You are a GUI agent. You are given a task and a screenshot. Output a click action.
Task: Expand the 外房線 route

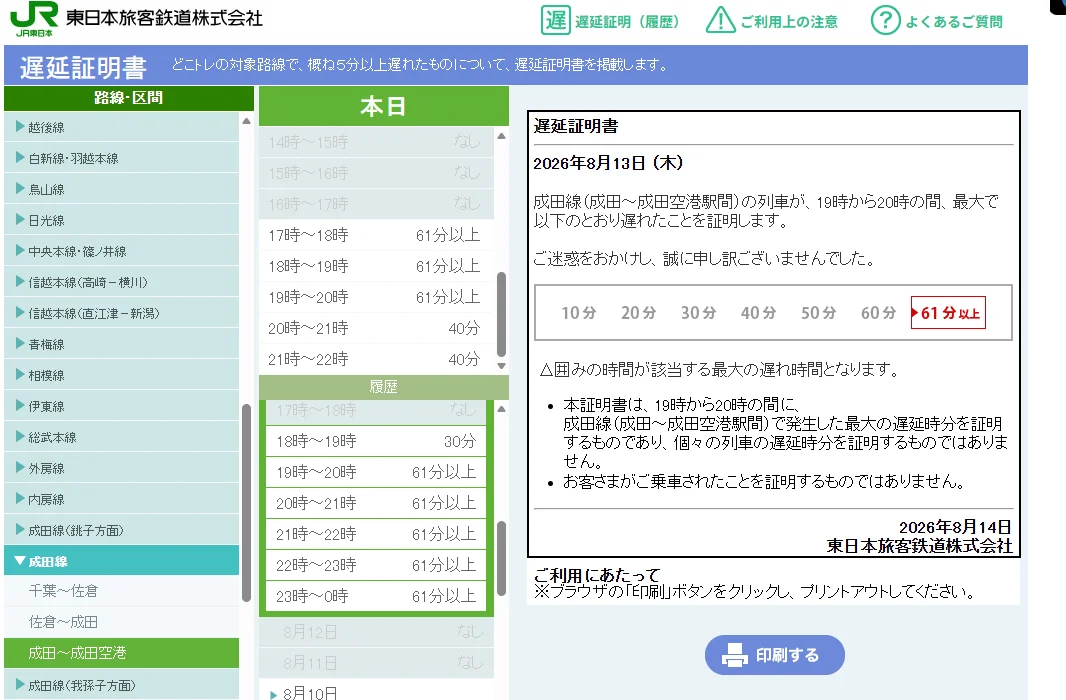tap(122, 468)
